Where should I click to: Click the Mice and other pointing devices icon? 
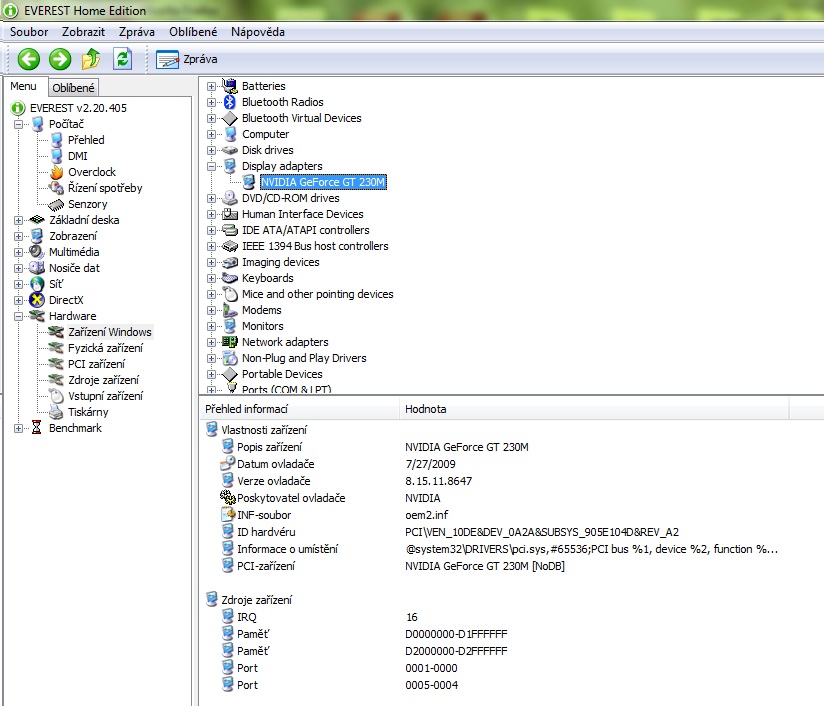tap(230, 294)
